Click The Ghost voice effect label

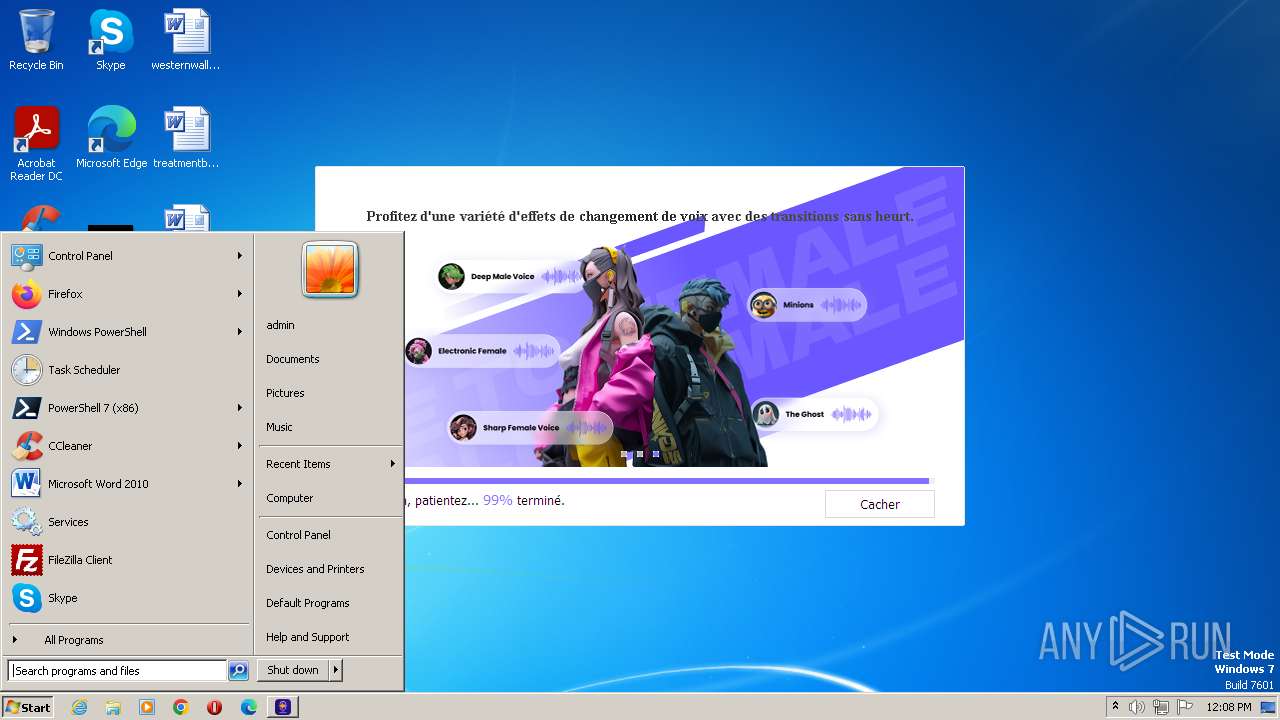[804, 414]
